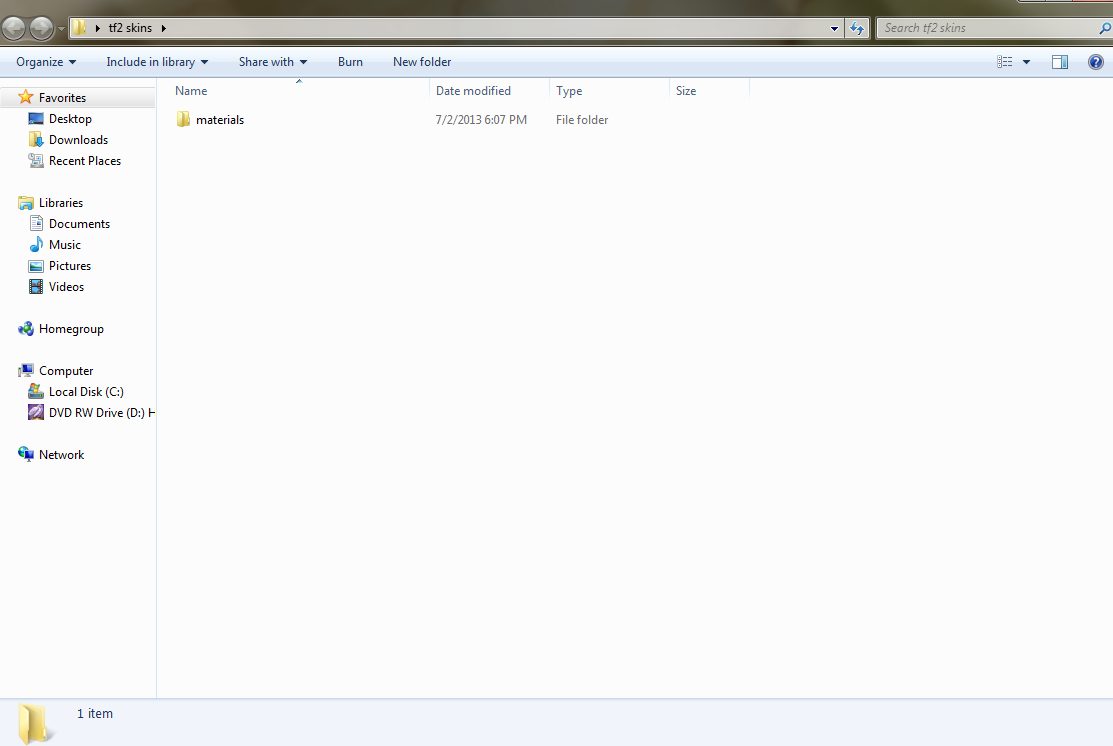Sort by Date modified column header
The width and height of the screenshot is (1113, 746).
[489, 91]
